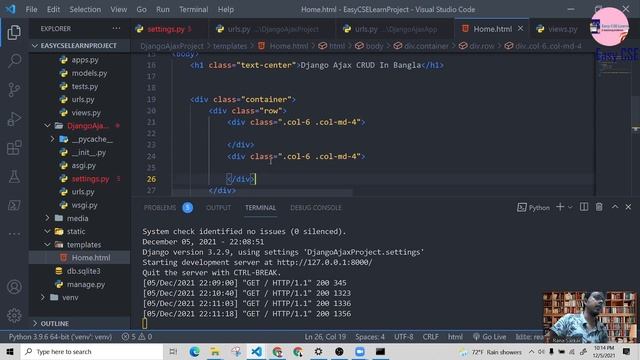Image resolution: width=640 pixels, height=360 pixels.
Task: Switch to the OUTPUT panel tab
Action: pyautogui.click(x=218, y=208)
